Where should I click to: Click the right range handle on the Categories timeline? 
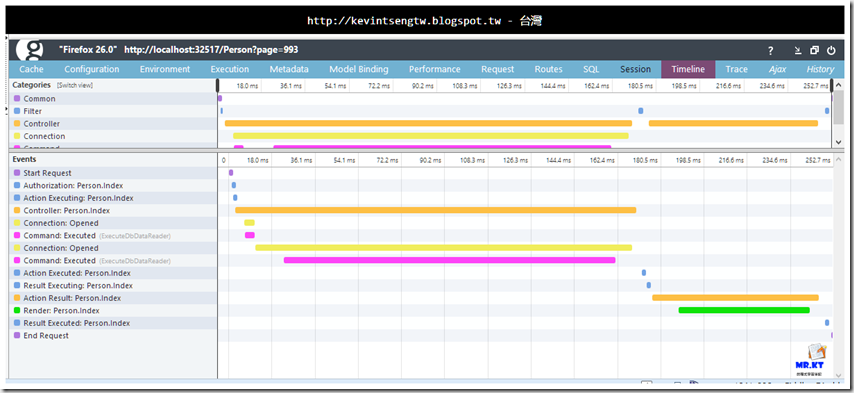(x=832, y=85)
